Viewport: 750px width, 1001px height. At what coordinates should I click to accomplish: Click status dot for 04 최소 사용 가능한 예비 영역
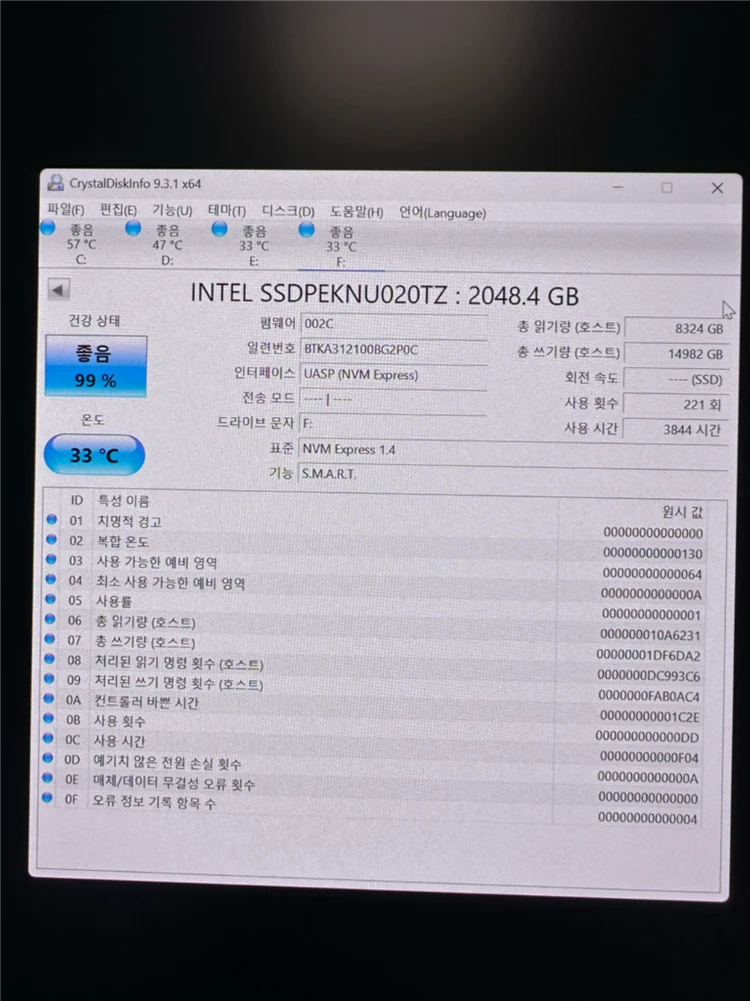click(x=50, y=579)
